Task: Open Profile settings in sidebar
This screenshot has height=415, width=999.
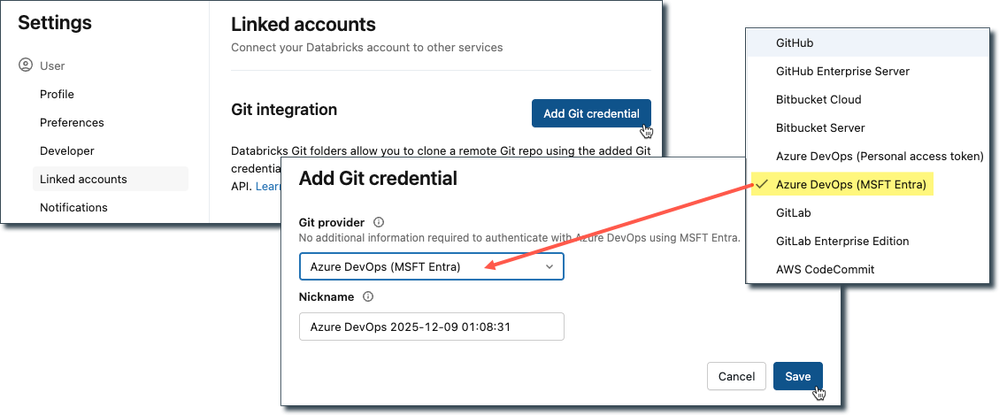Action: pos(57,94)
